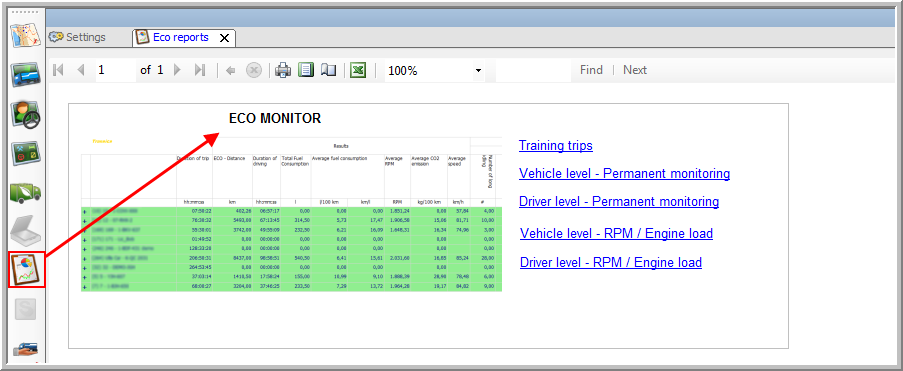Expand the row with trip duration 264:53:45
The image size is (903, 371).
coord(85,267)
